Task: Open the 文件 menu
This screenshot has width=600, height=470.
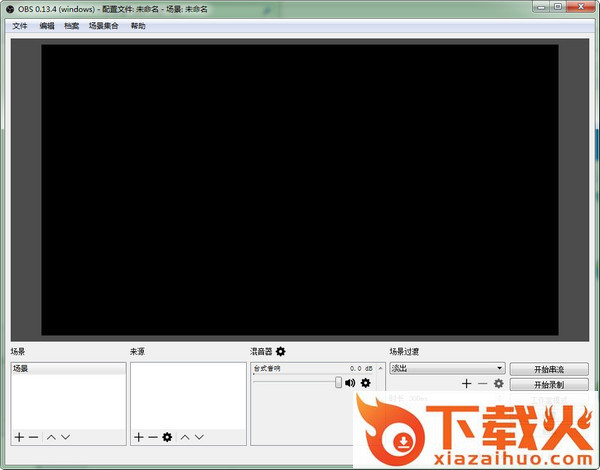Action: pyautogui.click(x=20, y=26)
